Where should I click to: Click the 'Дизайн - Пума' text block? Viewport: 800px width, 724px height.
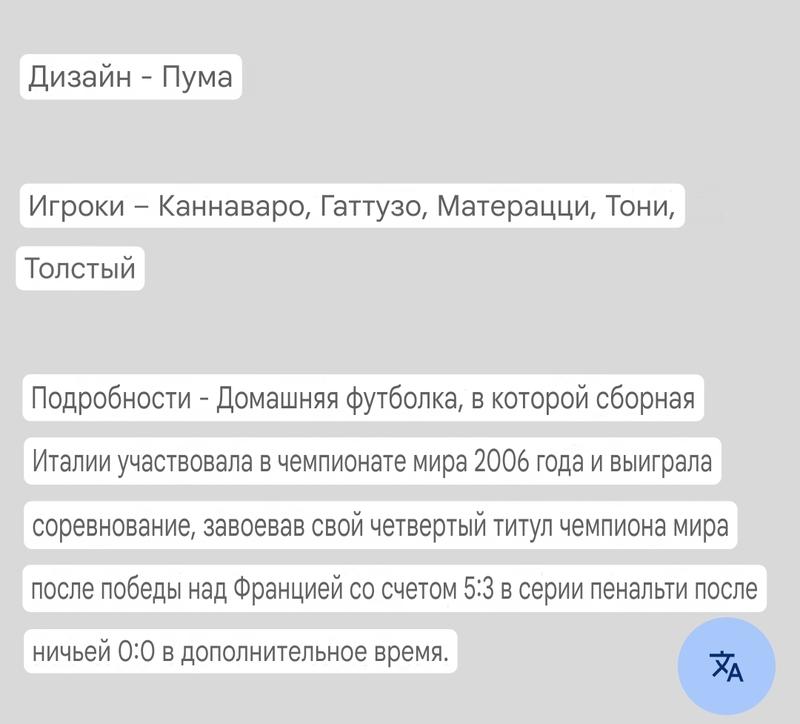pyautogui.click(x=131, y=77)
